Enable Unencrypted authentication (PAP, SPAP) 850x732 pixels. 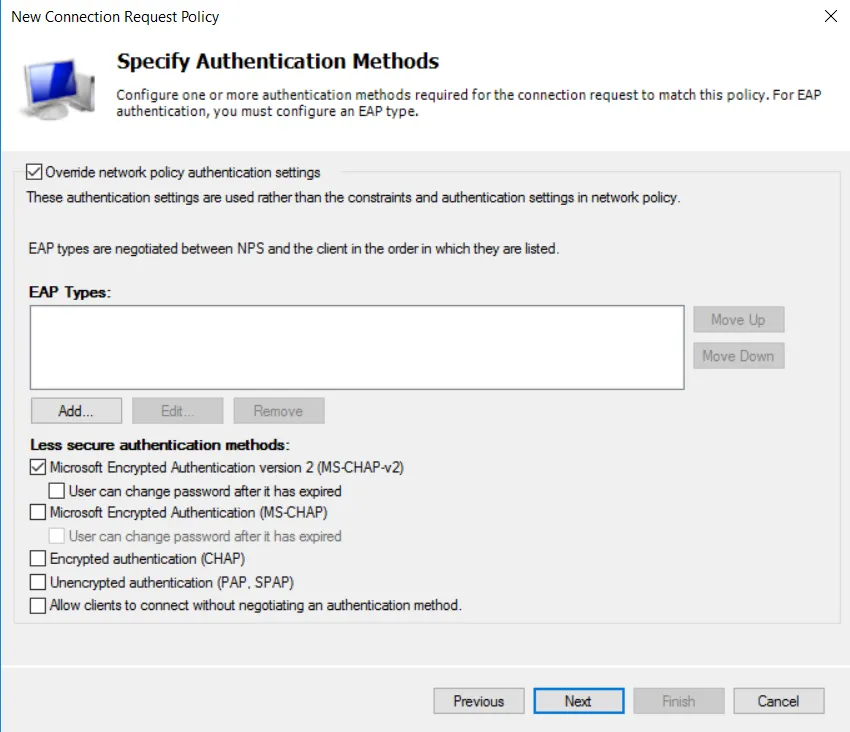pyautogui.click(x=37, y=581)
